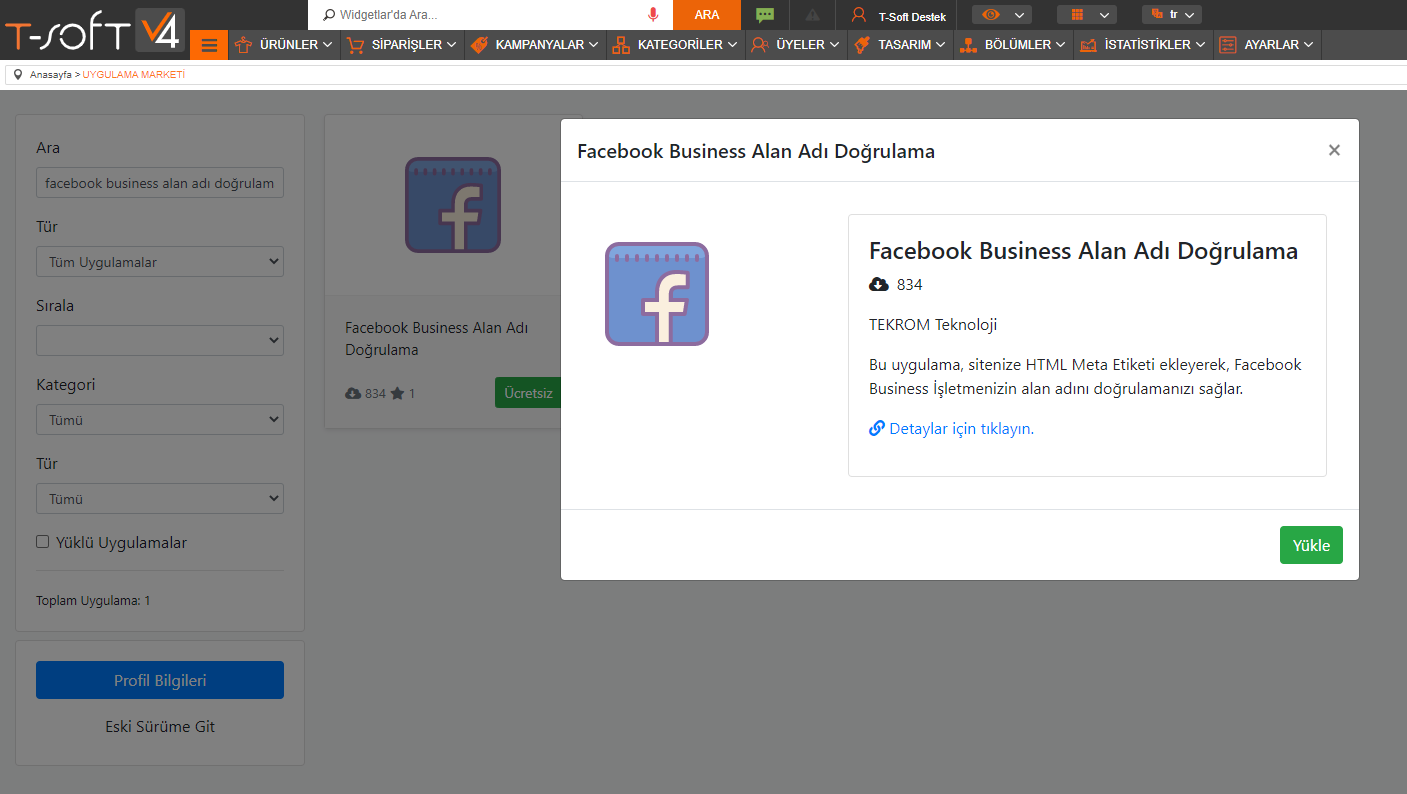1407x794 pixels.
Task: Open the AYARLAR menu
Action: pyautogui.click(x=1267, y=45)
